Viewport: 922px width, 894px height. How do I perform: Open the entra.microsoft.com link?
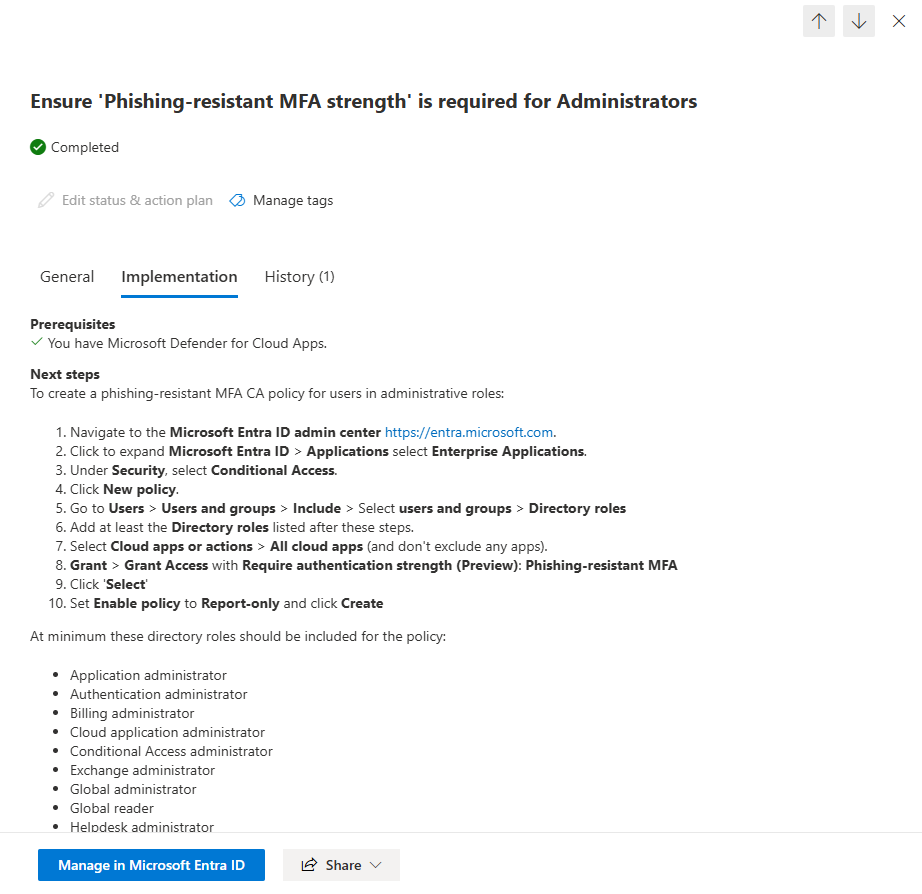coord(469,432)
